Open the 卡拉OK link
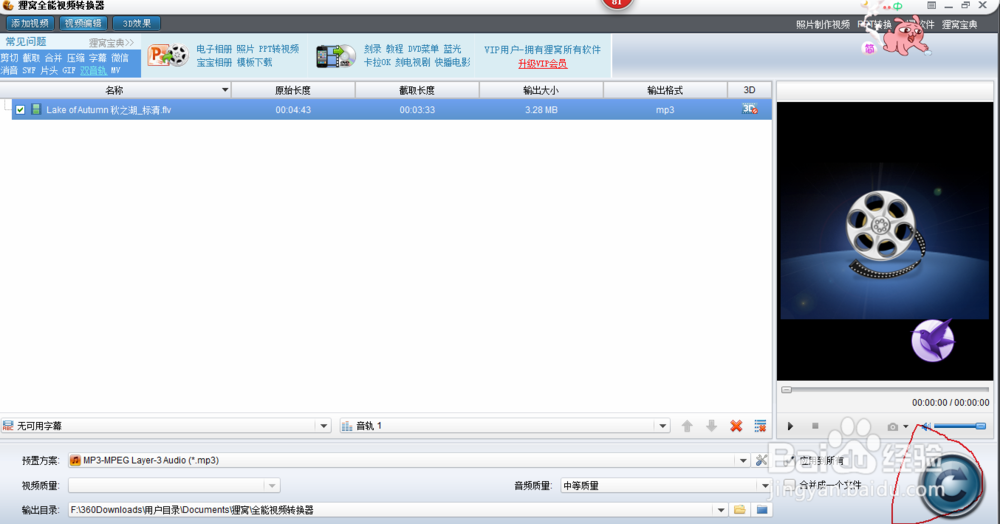 coord(377,62)
